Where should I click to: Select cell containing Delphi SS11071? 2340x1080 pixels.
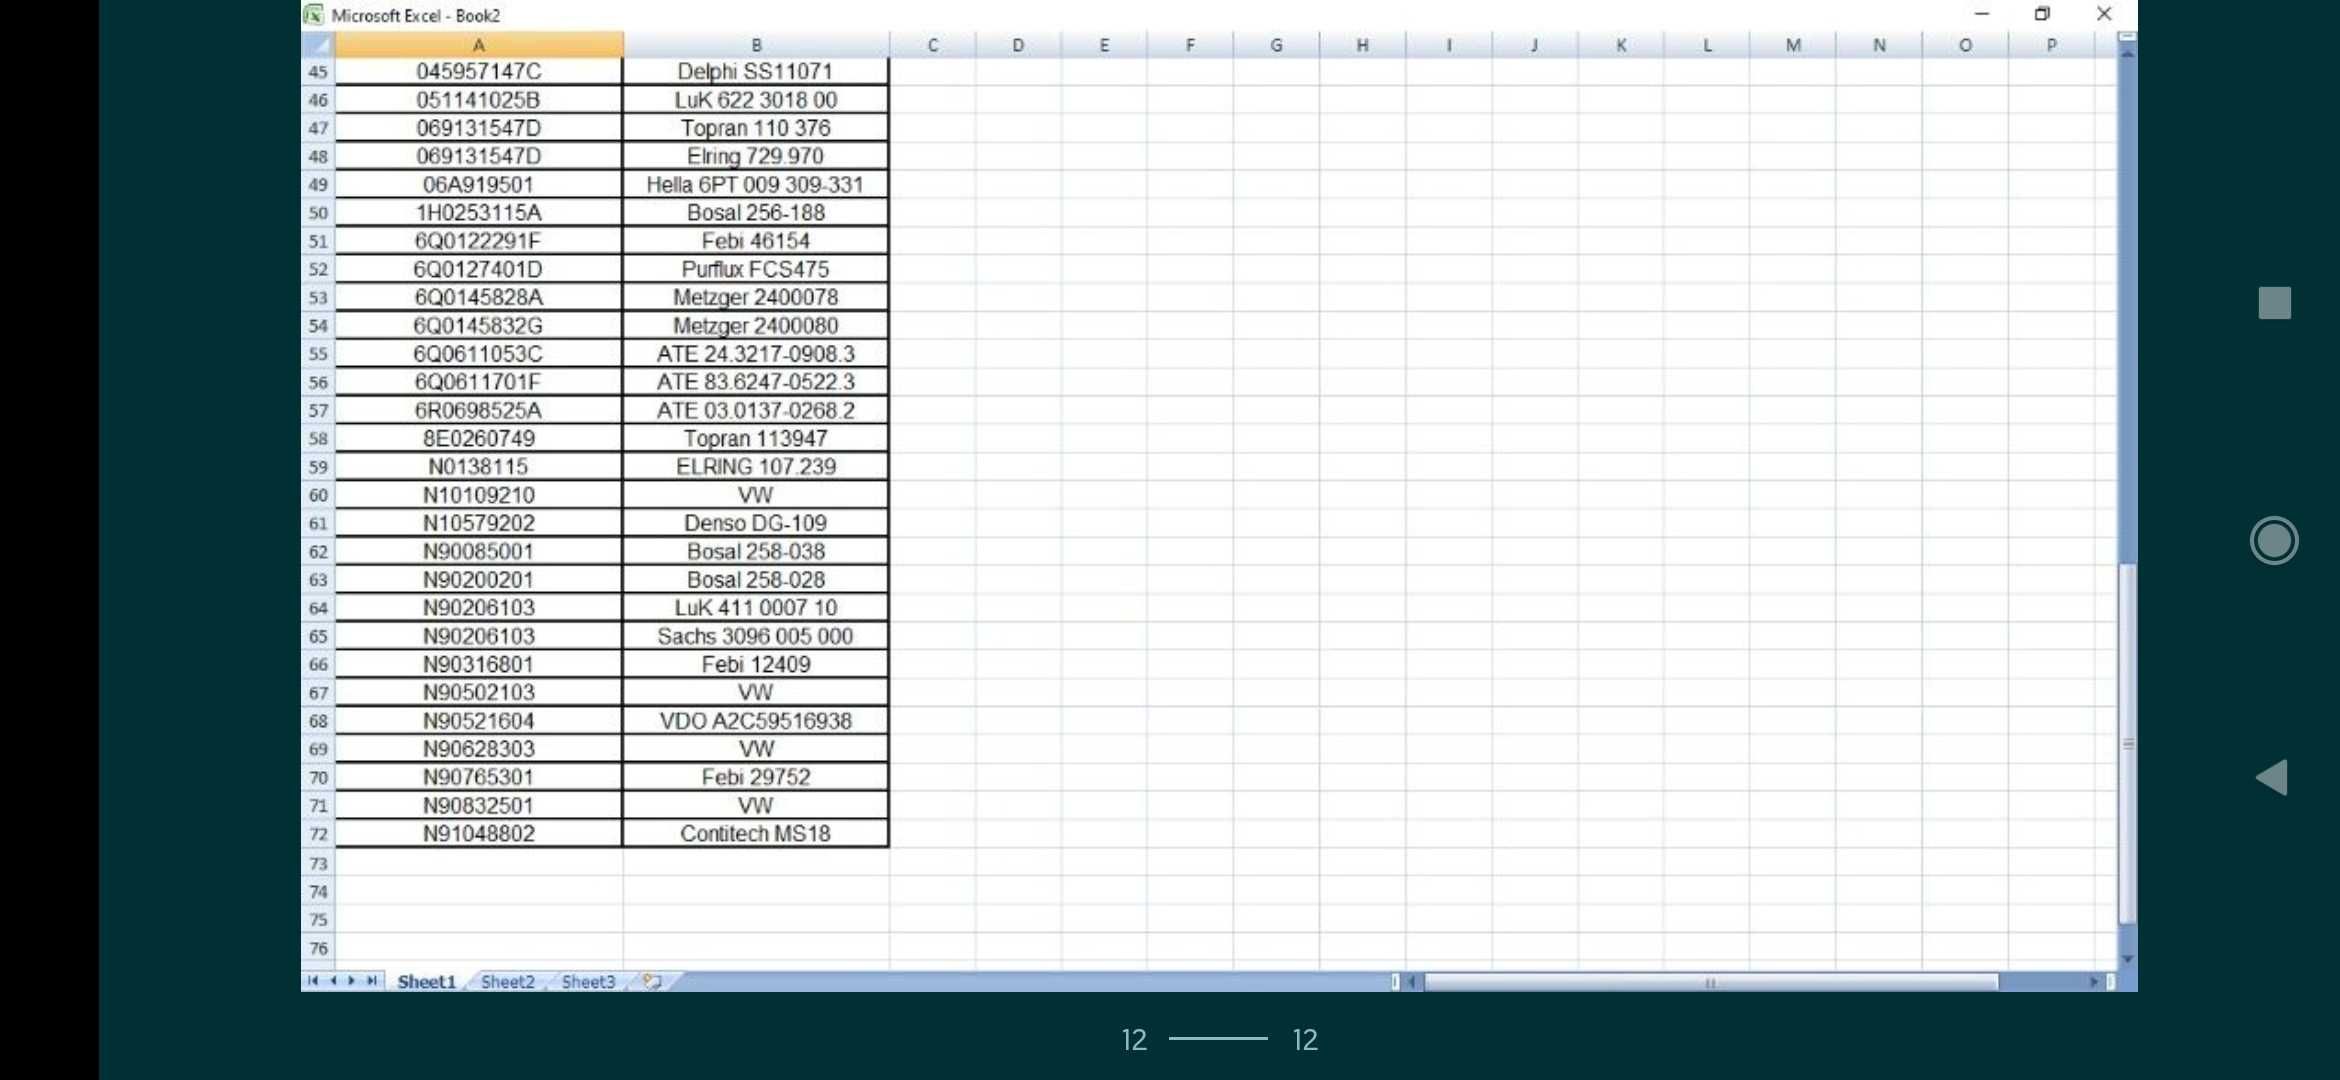click(755, 72)
